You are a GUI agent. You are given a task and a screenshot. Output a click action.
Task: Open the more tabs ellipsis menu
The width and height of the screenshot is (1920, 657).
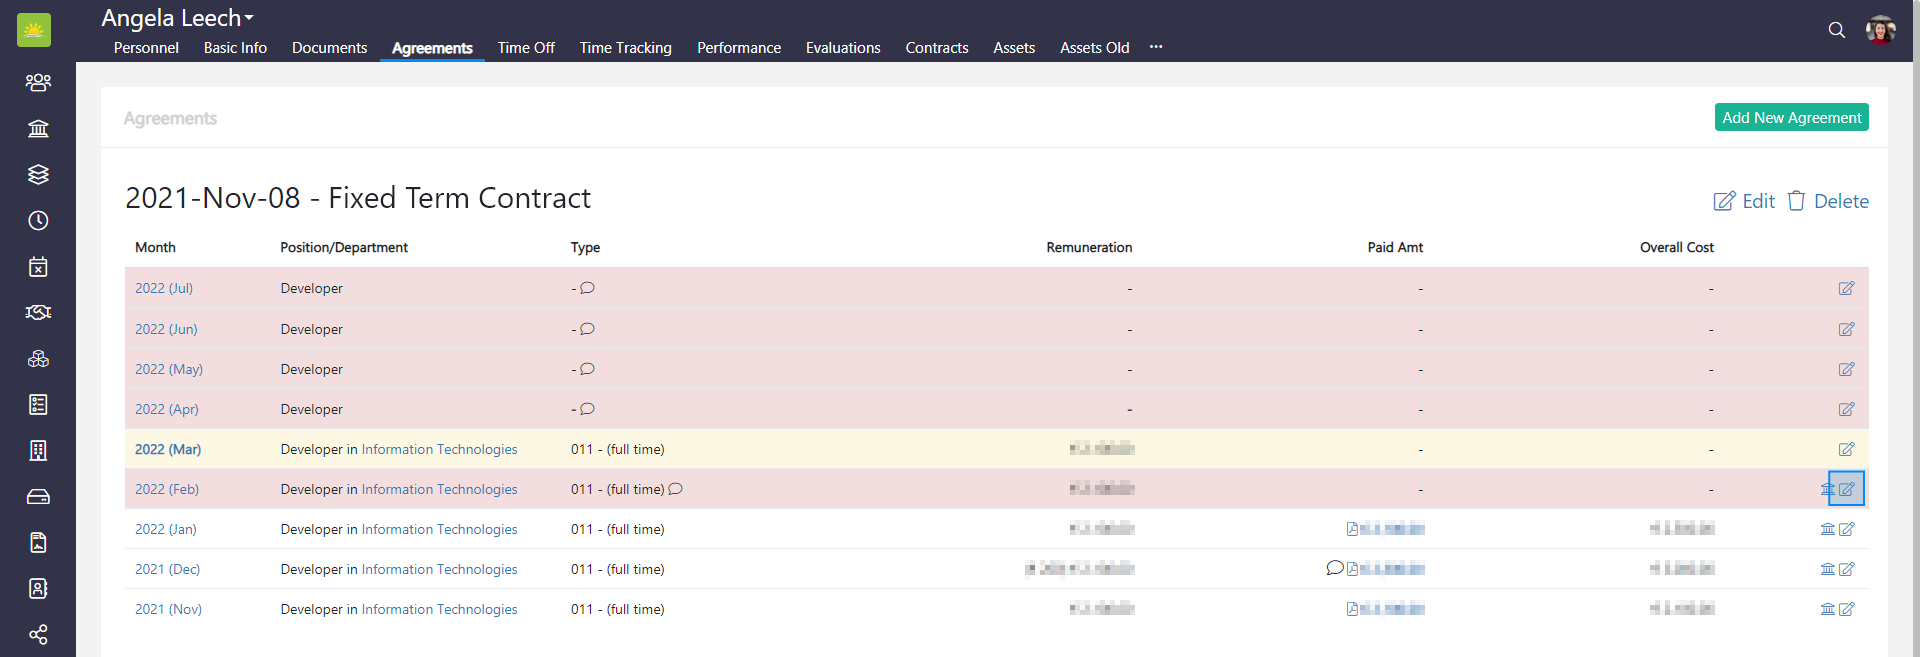pyautogui.click(x=1156, y=47)
